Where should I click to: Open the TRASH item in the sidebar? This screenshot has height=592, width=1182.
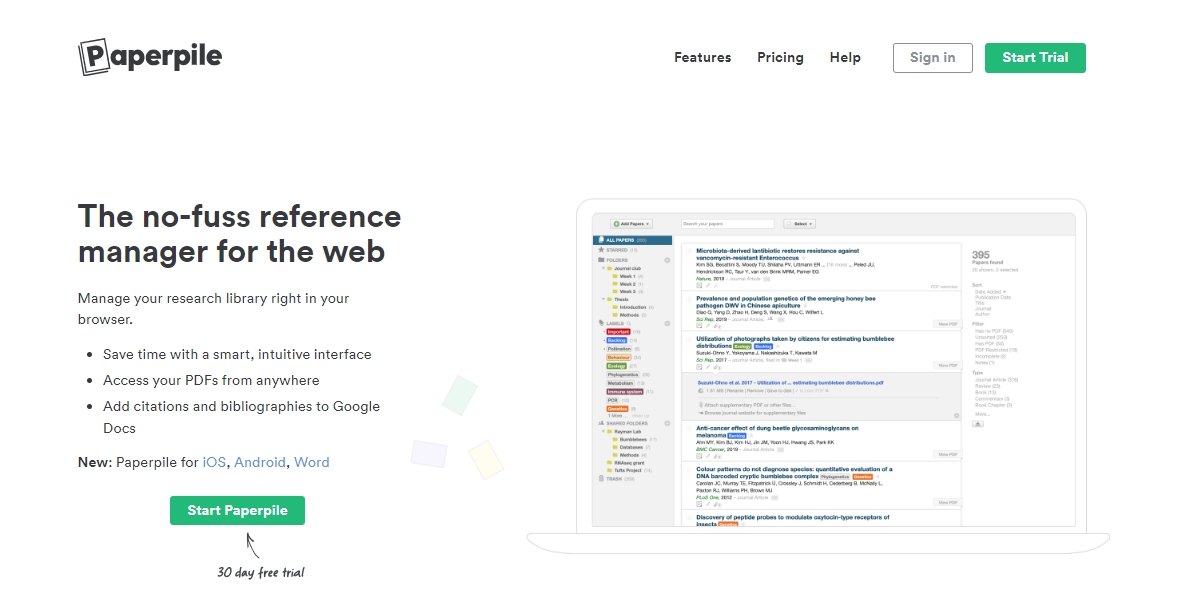tap(617, 479)
